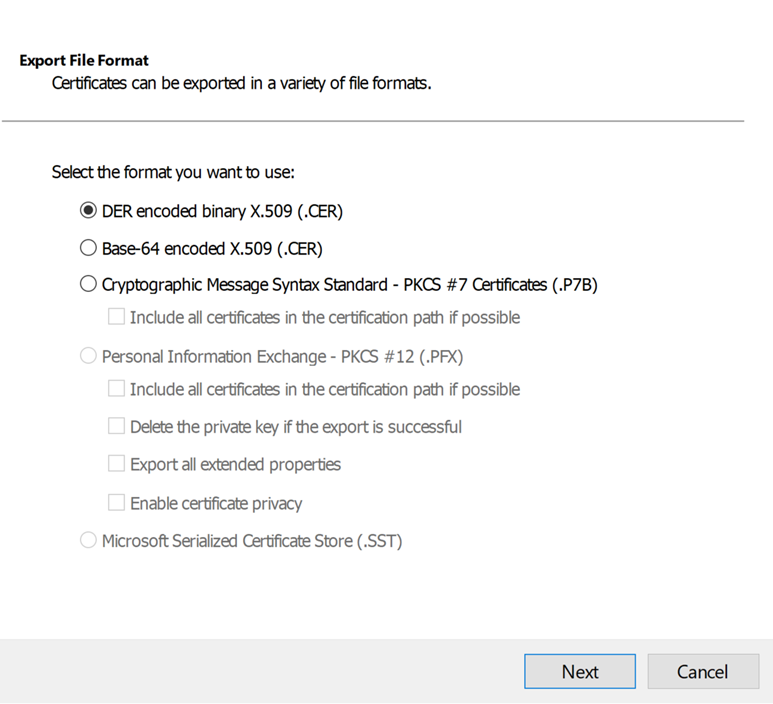Click the 'Base-64 encoded X.509 (.CER)' label text
Image resolution: width=773 pixels, height=704 pixels.
point(212,248)
